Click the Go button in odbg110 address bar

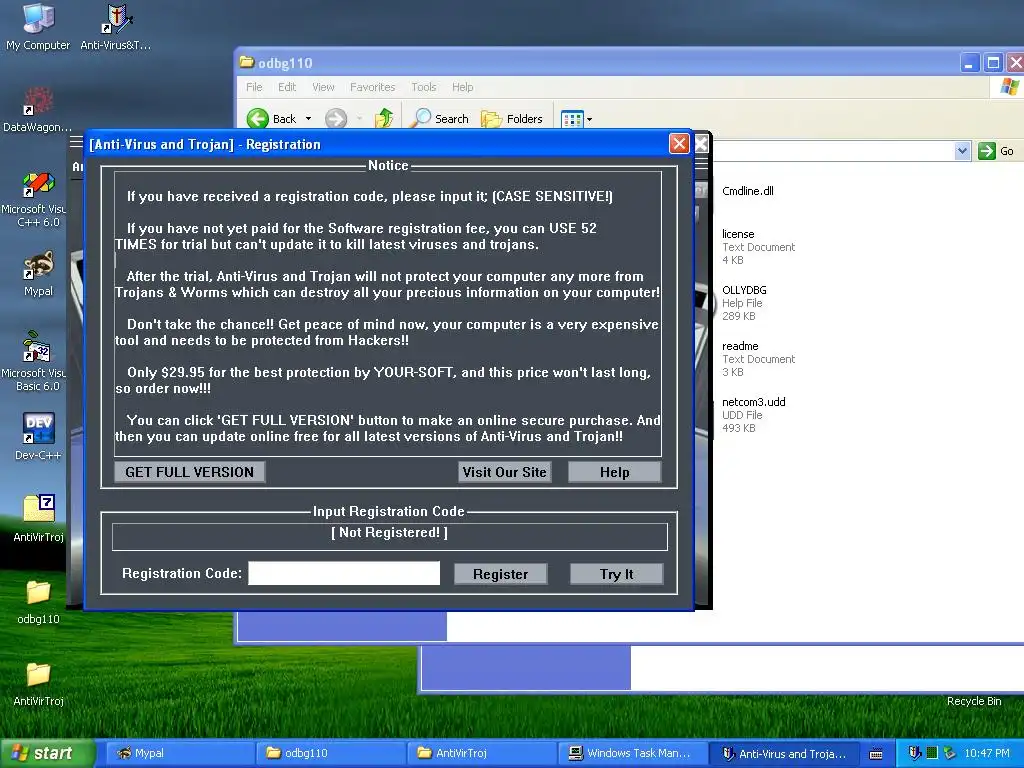click(997, 151)
